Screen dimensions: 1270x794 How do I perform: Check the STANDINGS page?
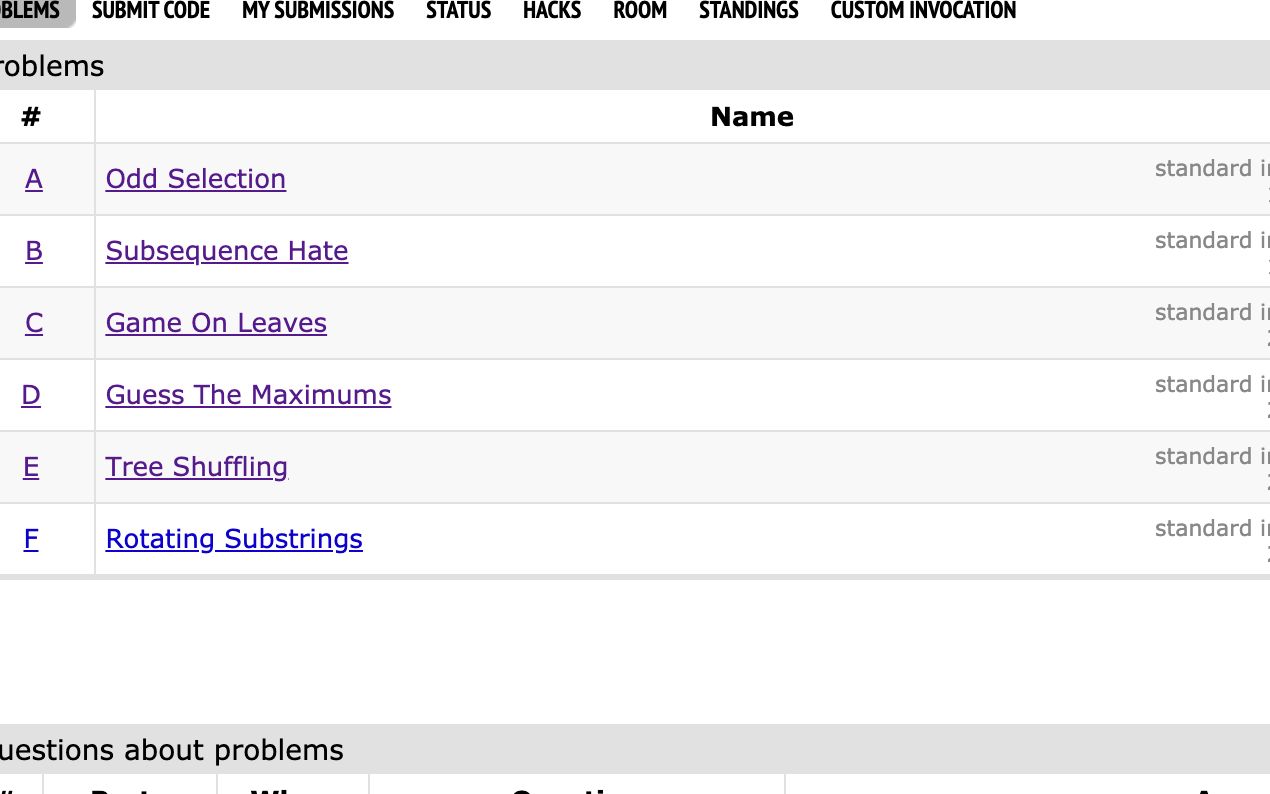pos(748,11)
